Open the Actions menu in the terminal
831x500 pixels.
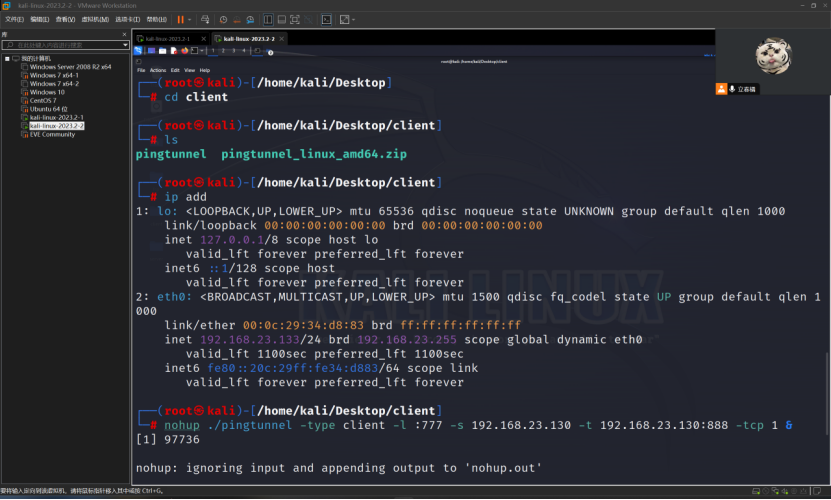tap(157, 70)
